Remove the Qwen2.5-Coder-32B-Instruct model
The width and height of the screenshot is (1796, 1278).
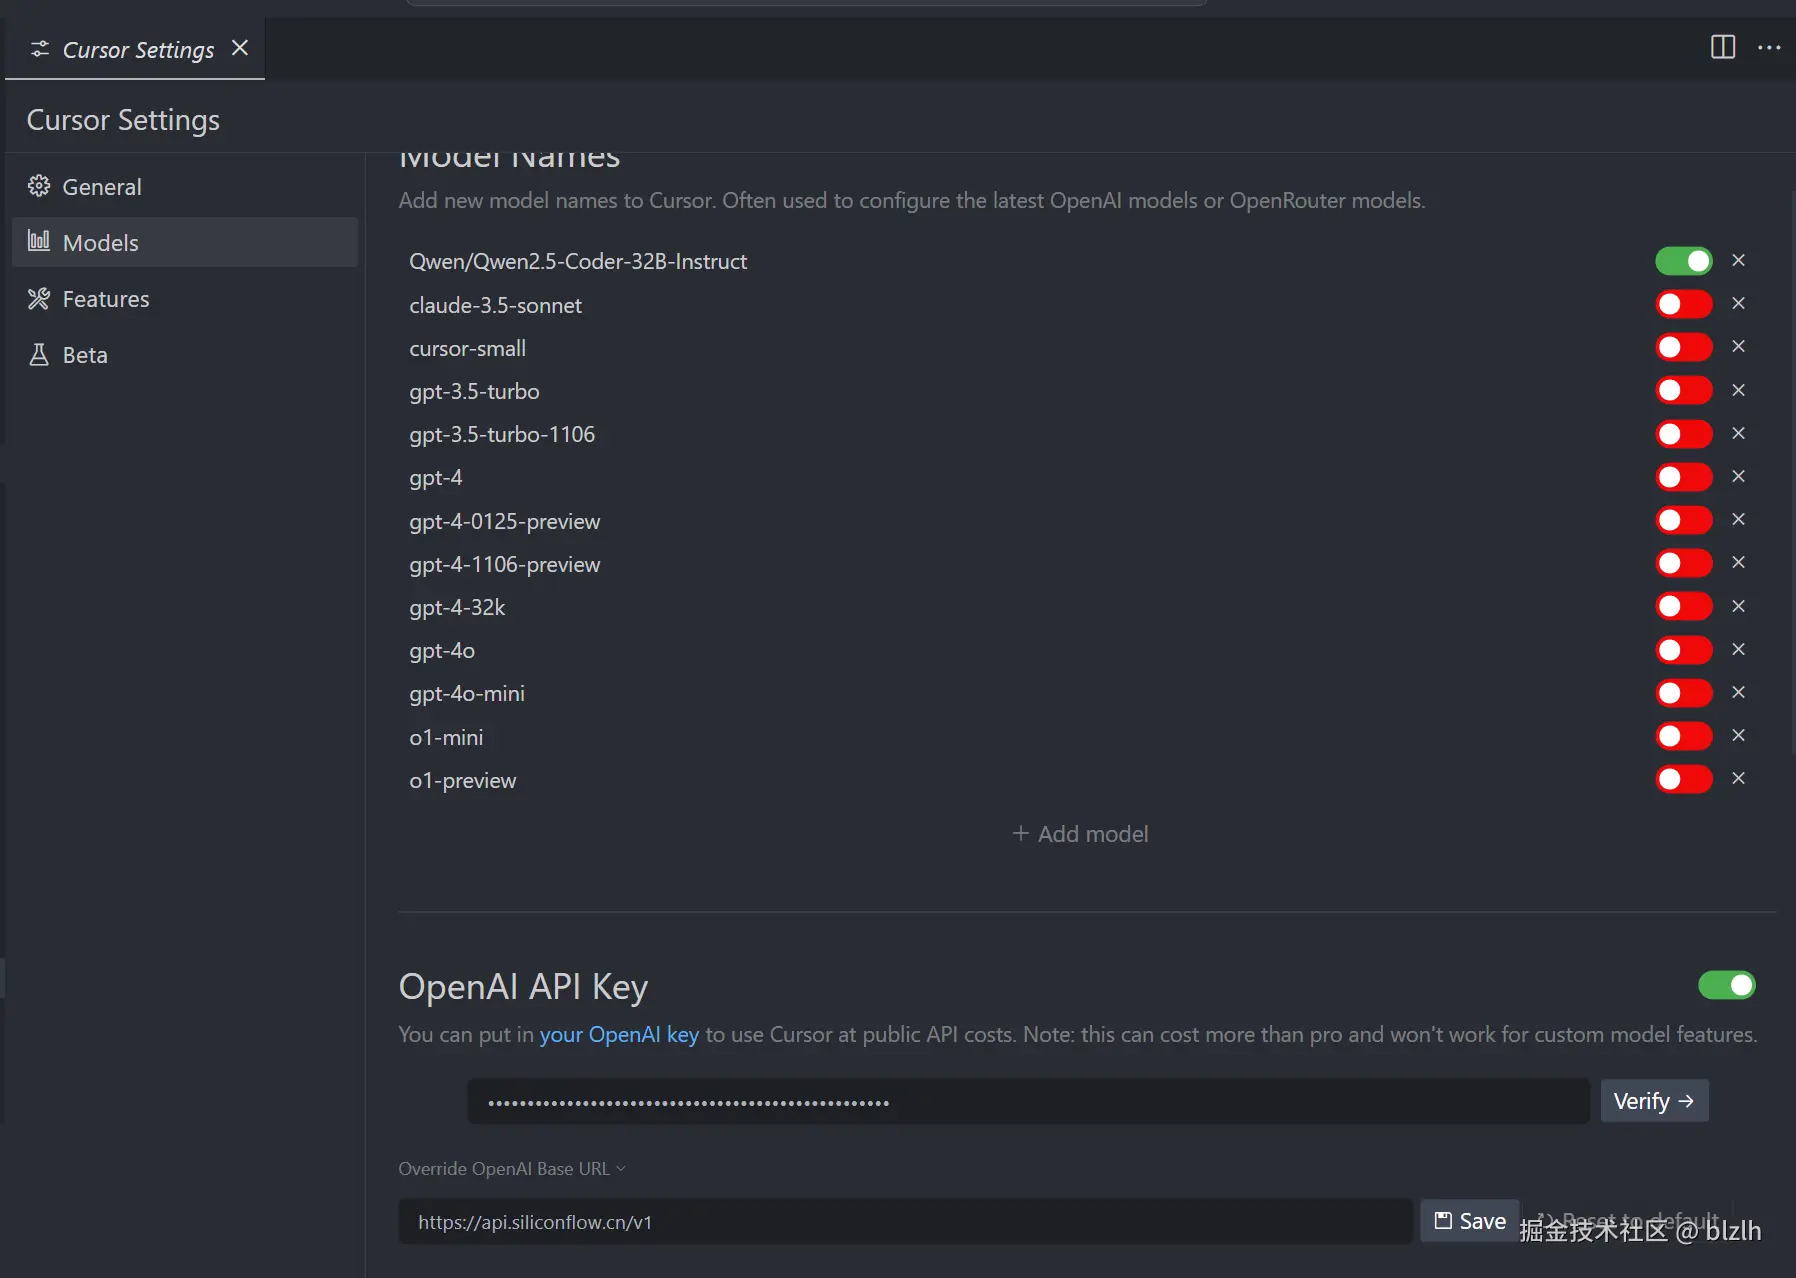[x=1739, y=260]
